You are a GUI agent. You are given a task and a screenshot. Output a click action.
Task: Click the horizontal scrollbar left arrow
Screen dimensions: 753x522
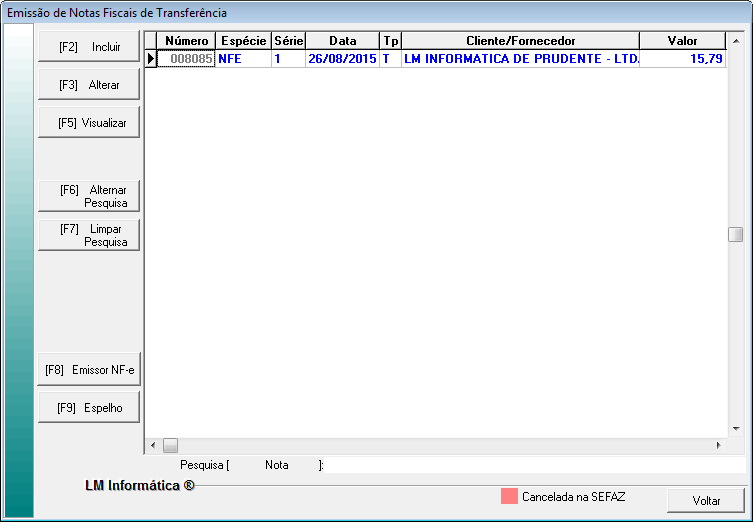[153, 445]
